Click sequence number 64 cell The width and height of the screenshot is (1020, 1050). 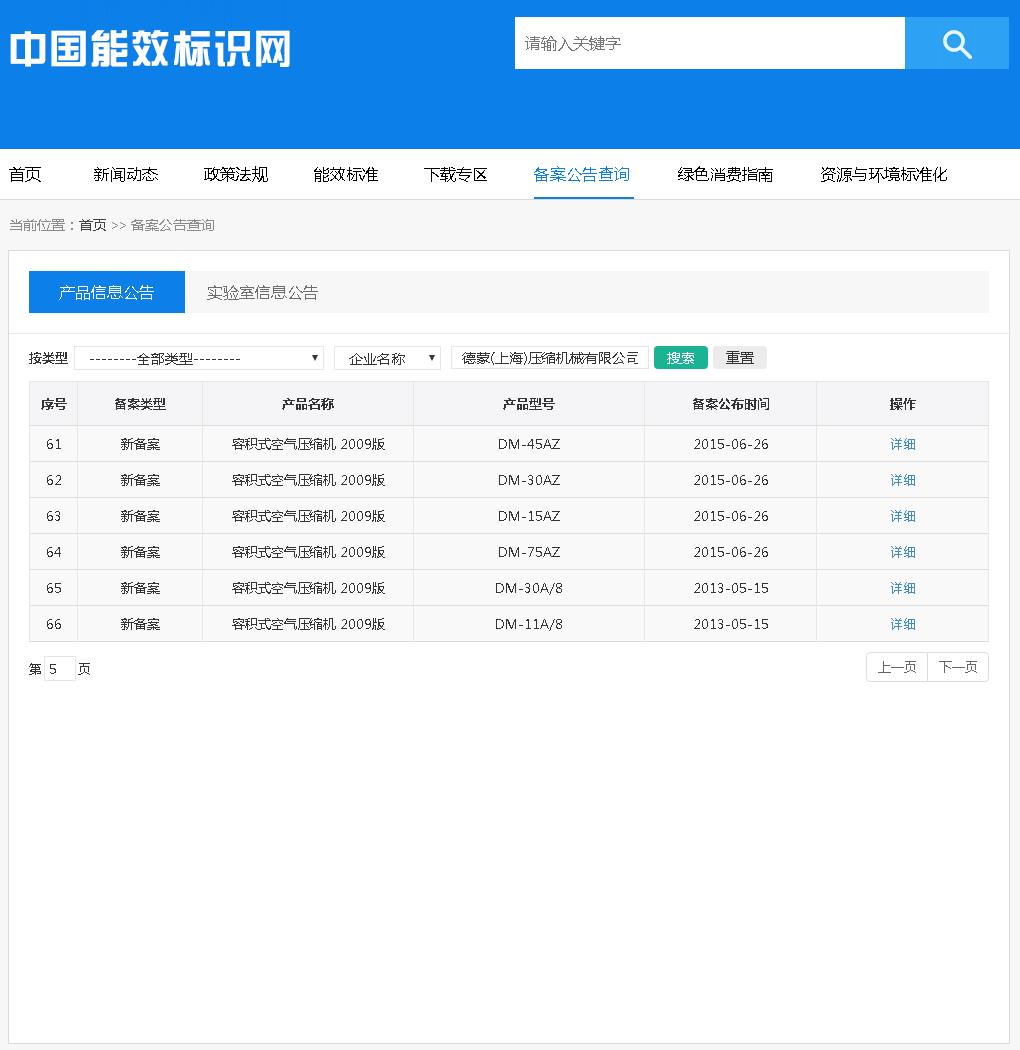tap(54, 552)
